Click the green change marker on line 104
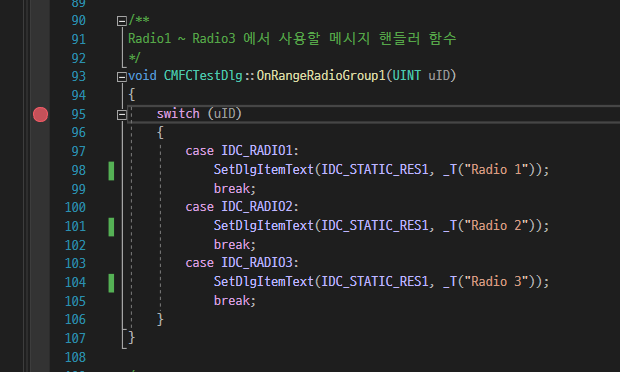This screenshot has height=372, width=620. 111,283
